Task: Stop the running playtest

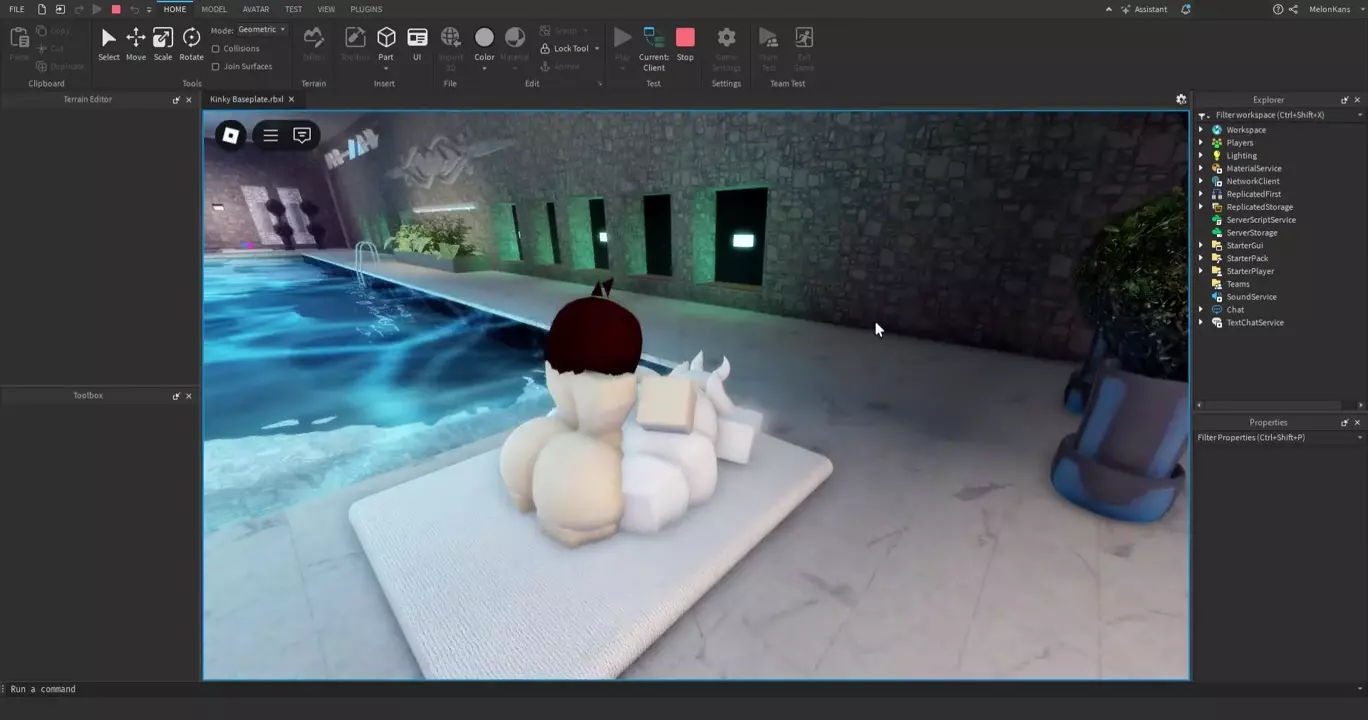Action: click(x=685, y=44)
